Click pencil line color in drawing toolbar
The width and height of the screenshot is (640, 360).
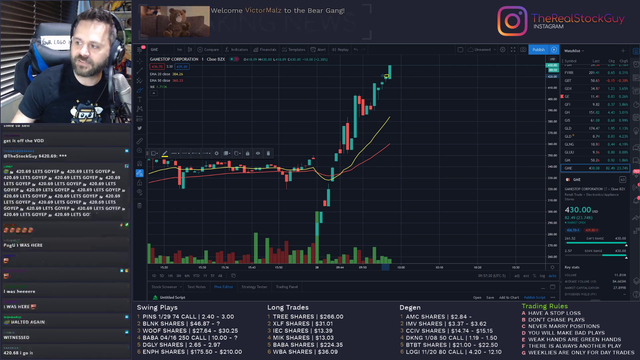click(165, 153)
